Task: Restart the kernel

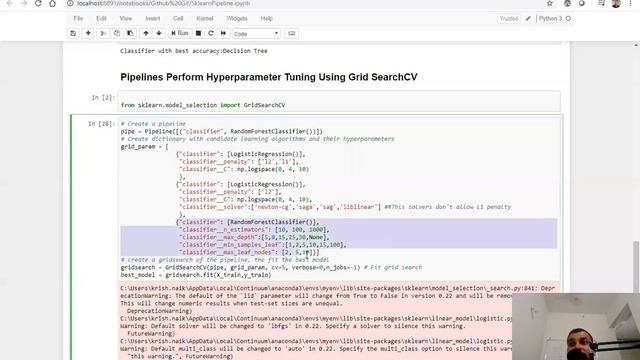Action: (211, 33)
